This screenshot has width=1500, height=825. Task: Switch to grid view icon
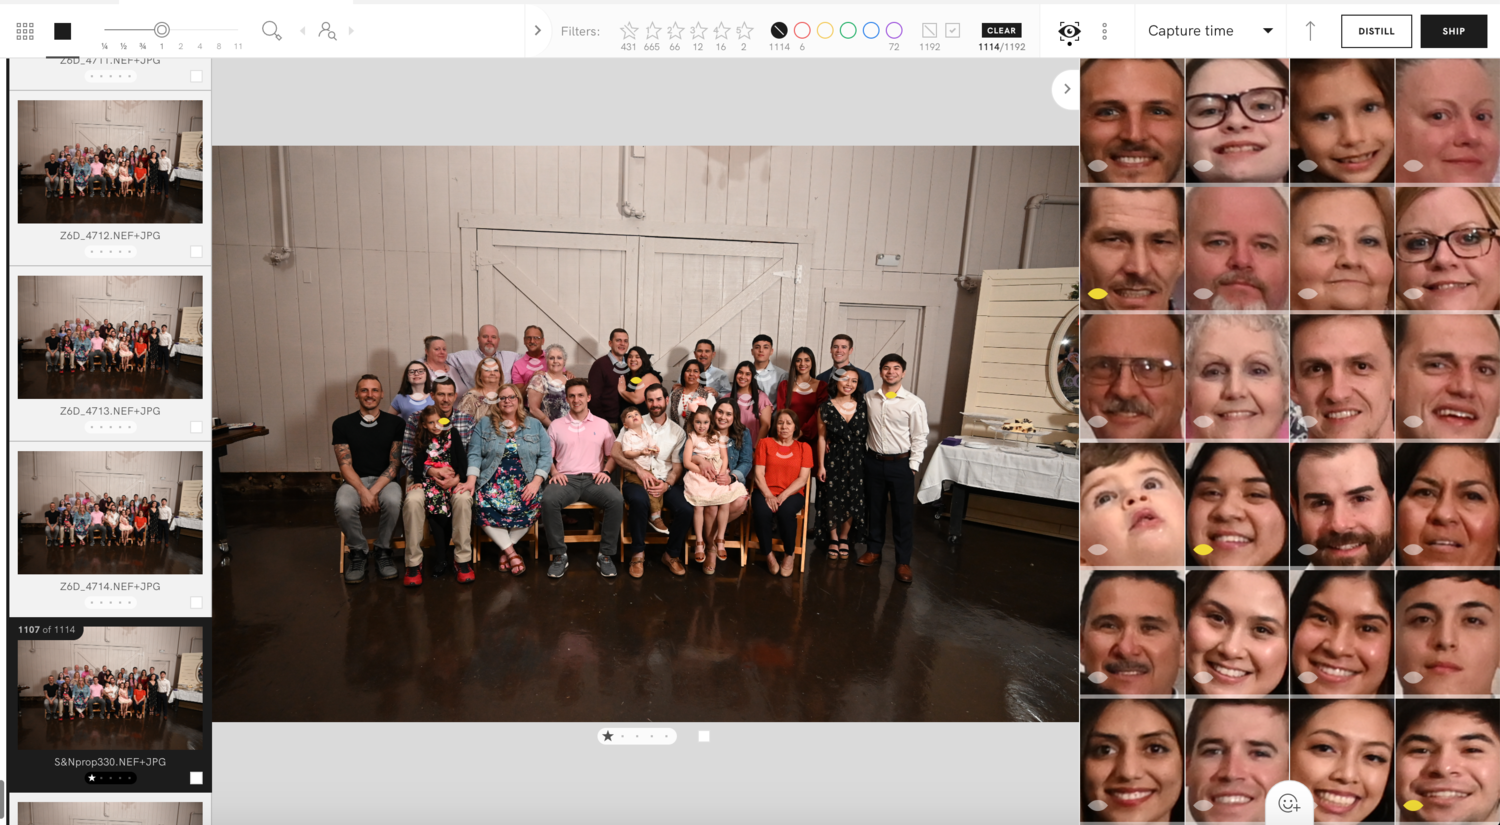pyautogui.click(x=25, y=31)
